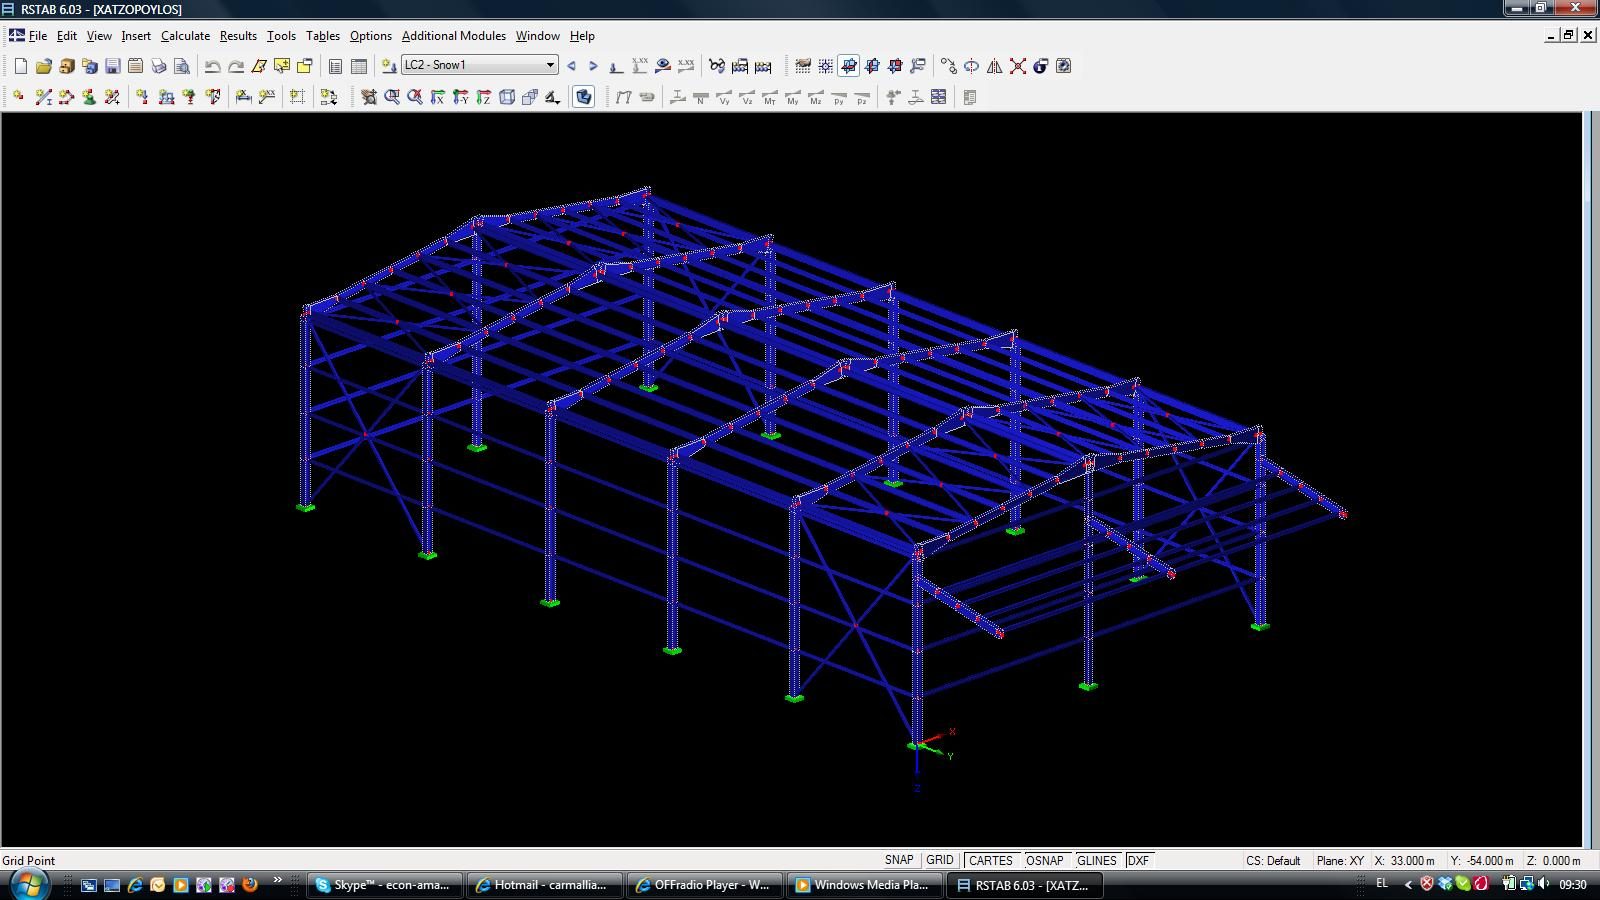Toggle GLINES in the status bar
Image resolution: width=1600 pixels, height=900 pixels.
tap(1097, 860)
